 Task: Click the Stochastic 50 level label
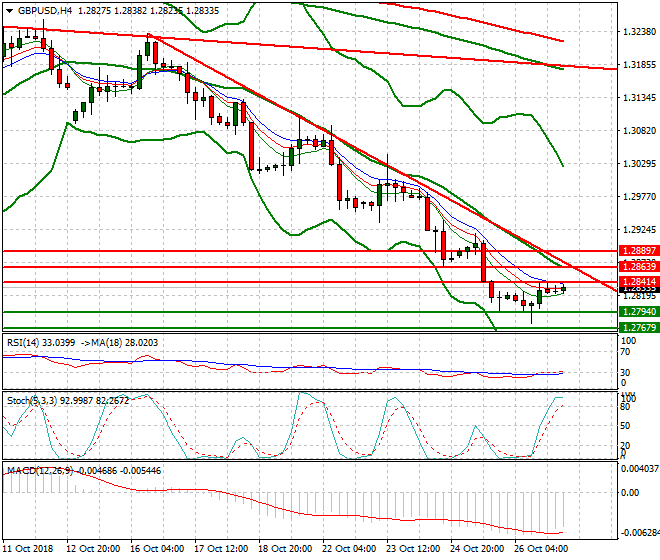[625, 426]
